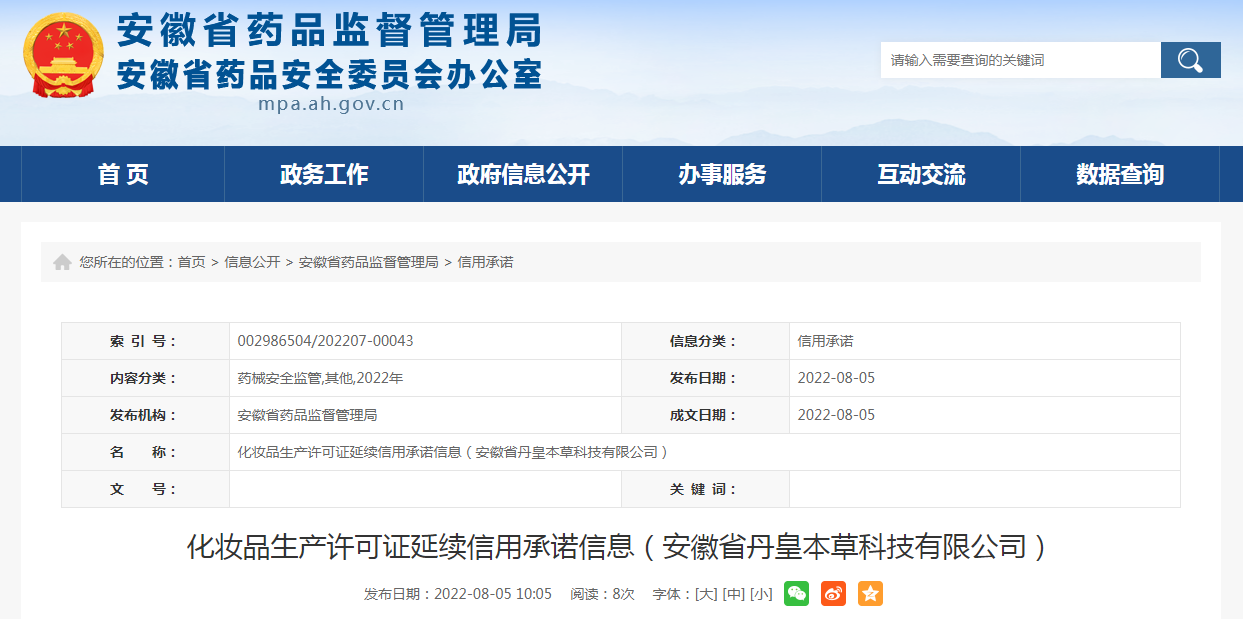This screenshot has width=1243, height=619.
Task: Share via the red Weibo icon
Action: pos(833,593)
